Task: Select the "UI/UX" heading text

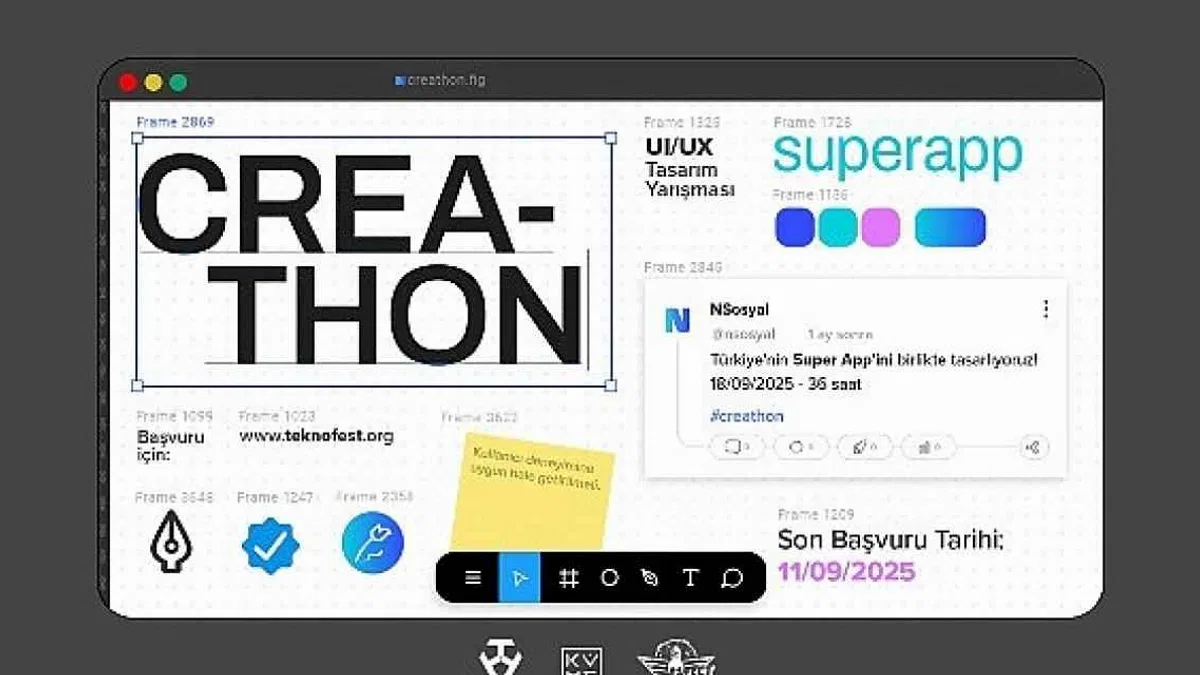Action: coord(679,147)
